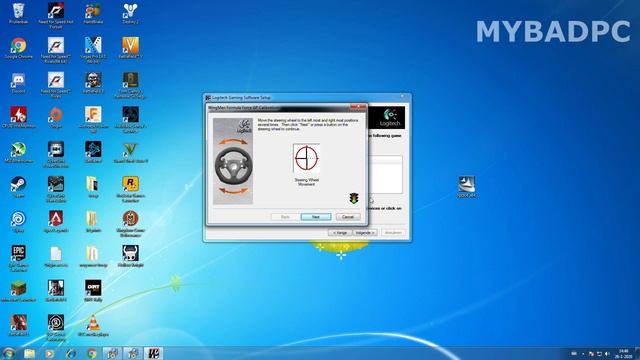
Task: Open Windows Media Player from taskbar
Action: [50, 353]
